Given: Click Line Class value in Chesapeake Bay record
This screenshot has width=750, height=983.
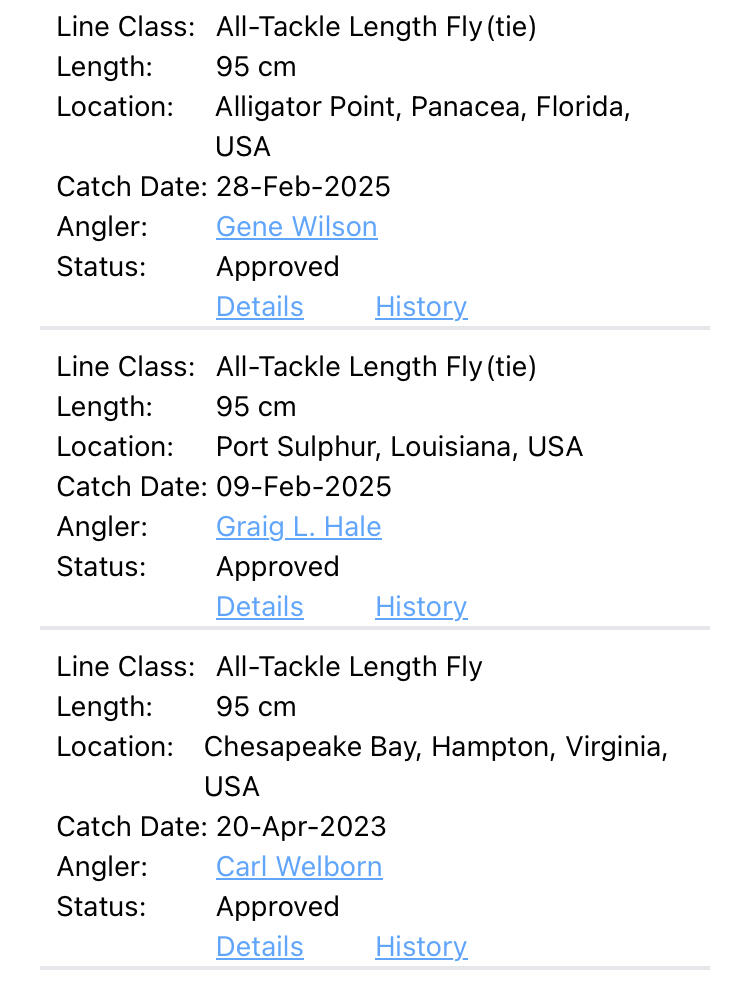Looking at the screenshot, I should tap(349, 667).
